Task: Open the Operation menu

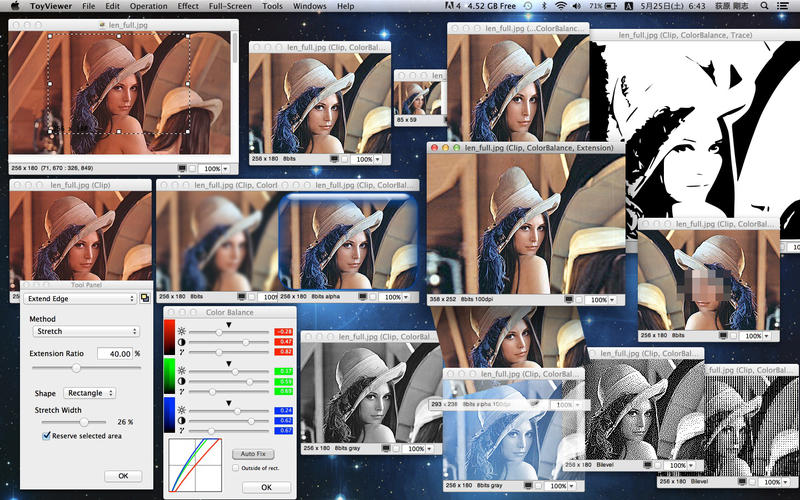Action: coord(148,6)
